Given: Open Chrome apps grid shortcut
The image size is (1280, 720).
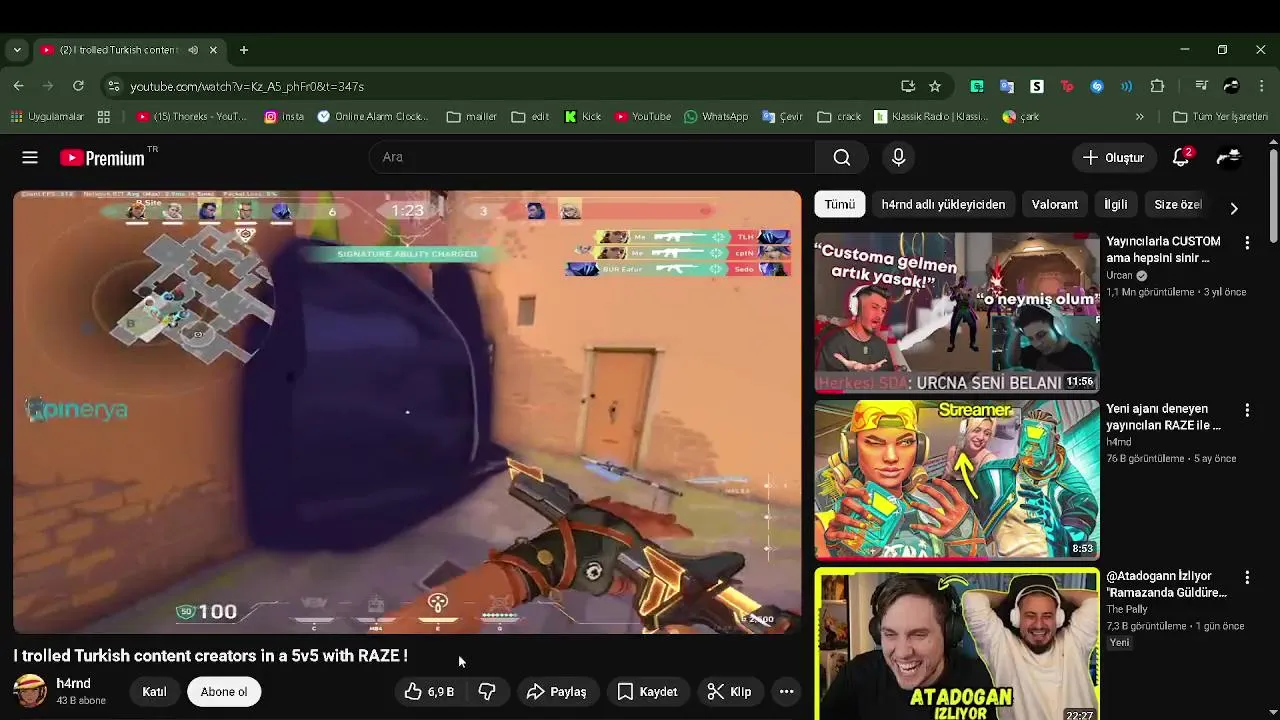Looking at the screenshot, I should 103,117.
